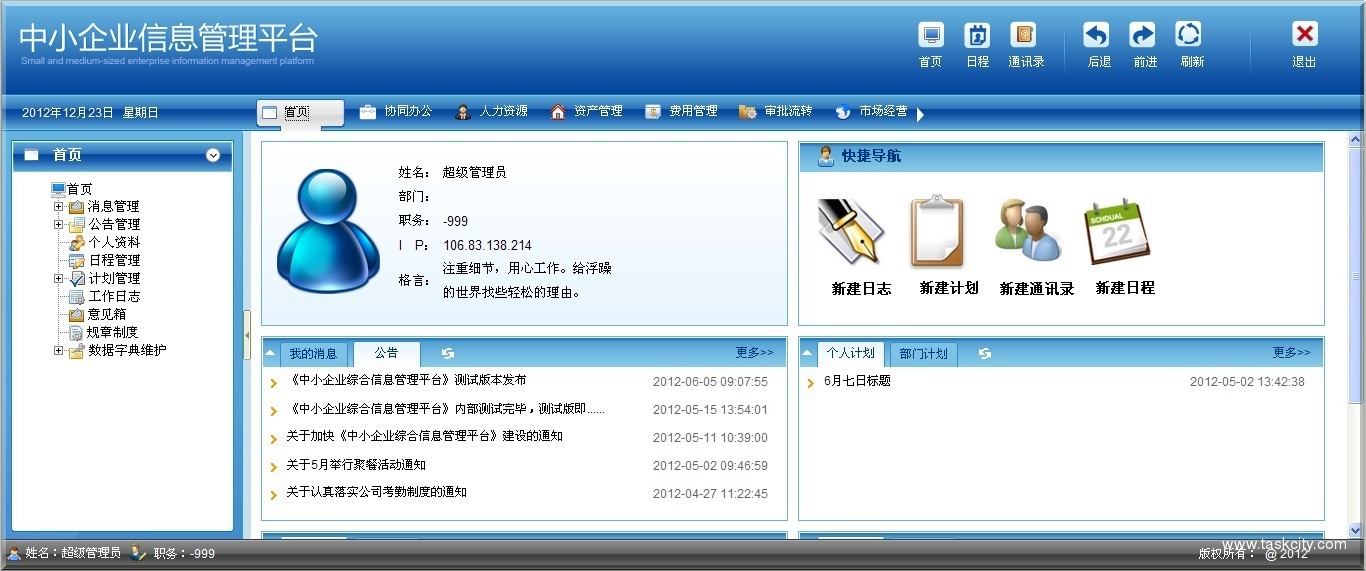Screen dimensions: 1366x571
Task: Click the 新建通讯录 people icon
Action: [x=1028, y=232]
